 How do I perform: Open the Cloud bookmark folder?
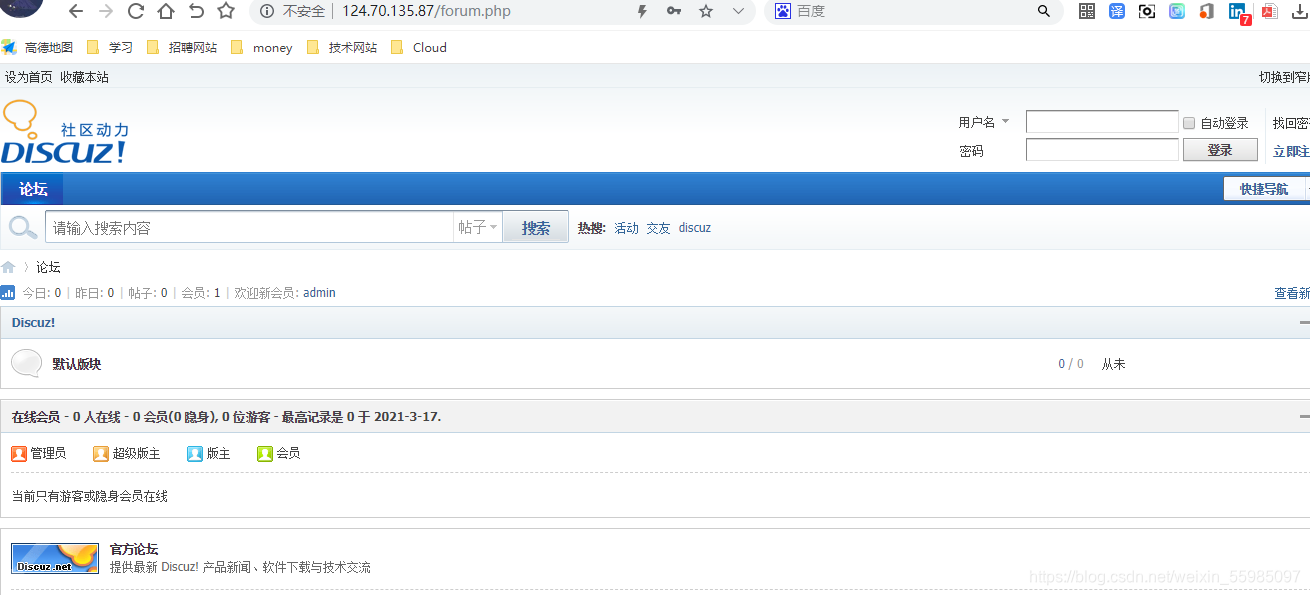pyautogui.click(x=419, y=47)
